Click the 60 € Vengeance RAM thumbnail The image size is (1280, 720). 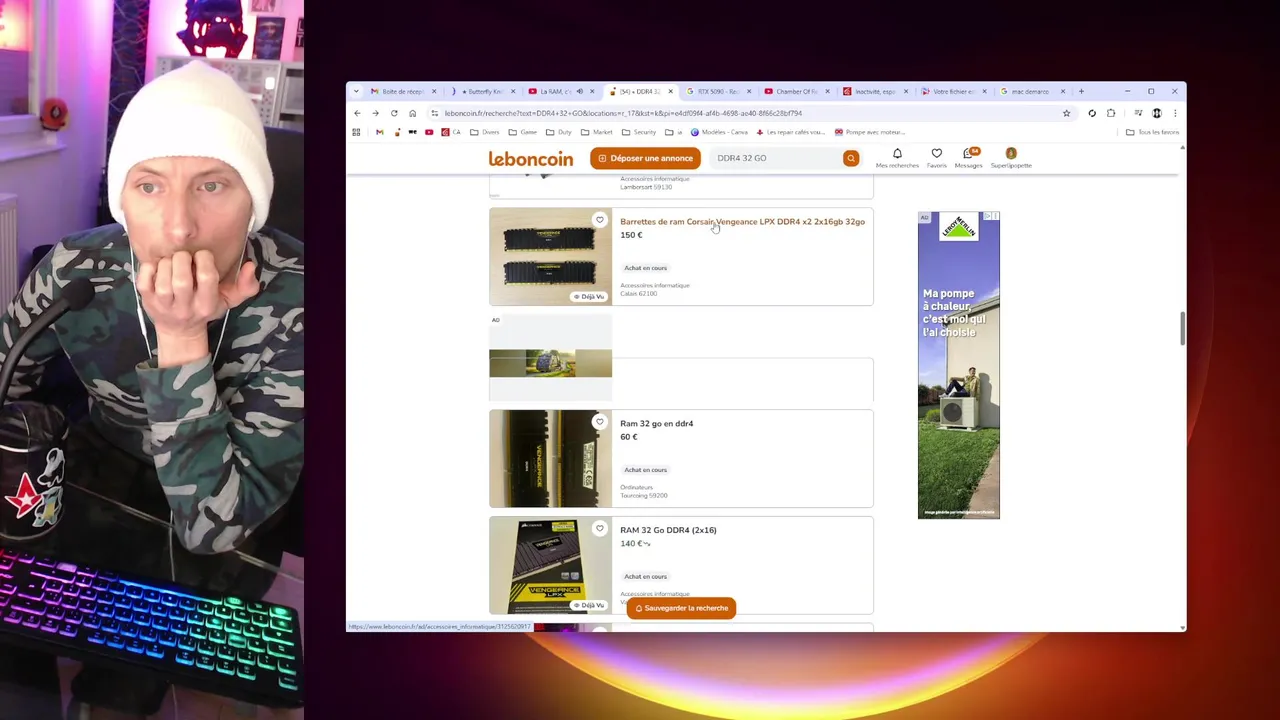[550, 458]
